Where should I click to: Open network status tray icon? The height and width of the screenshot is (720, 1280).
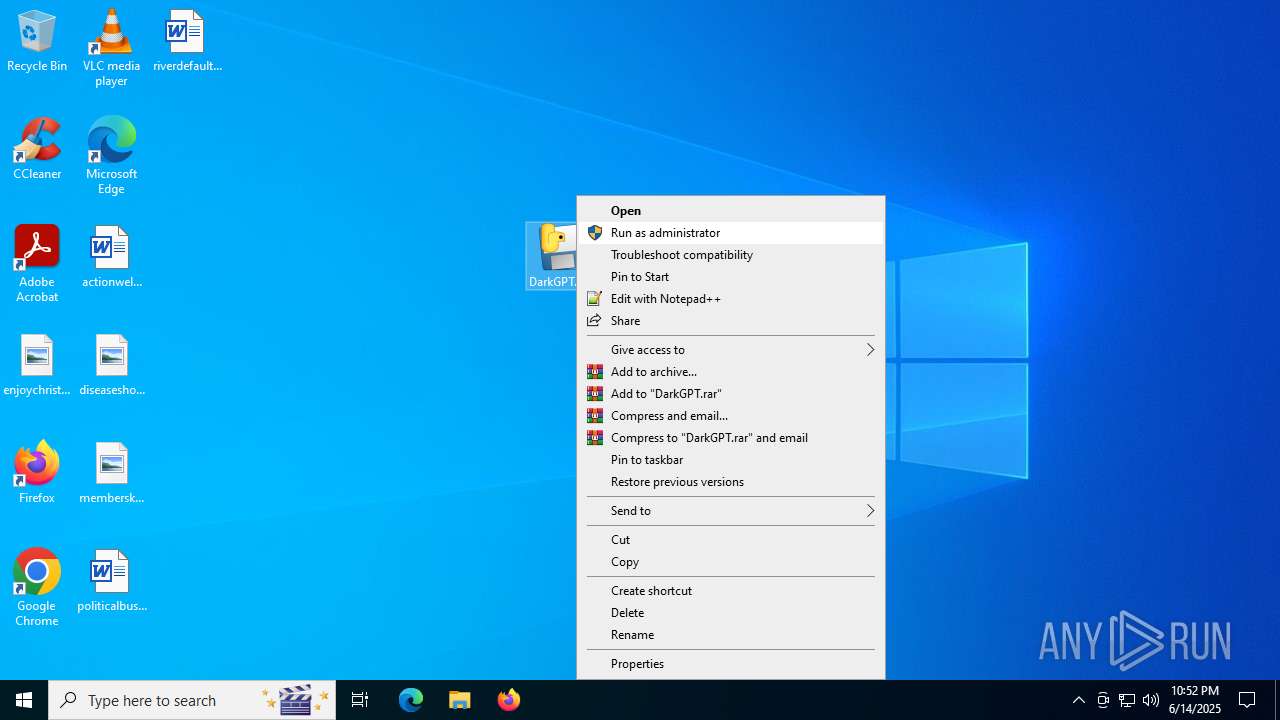[x=1127, y=700]
